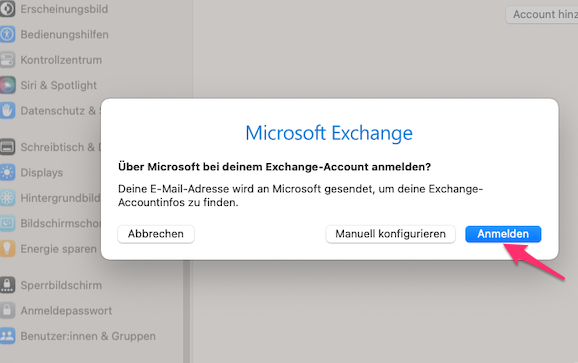Screen dimensions: 578x363
Task: Click the Account hinzufügen button in Settings
Action: point(542,14)
